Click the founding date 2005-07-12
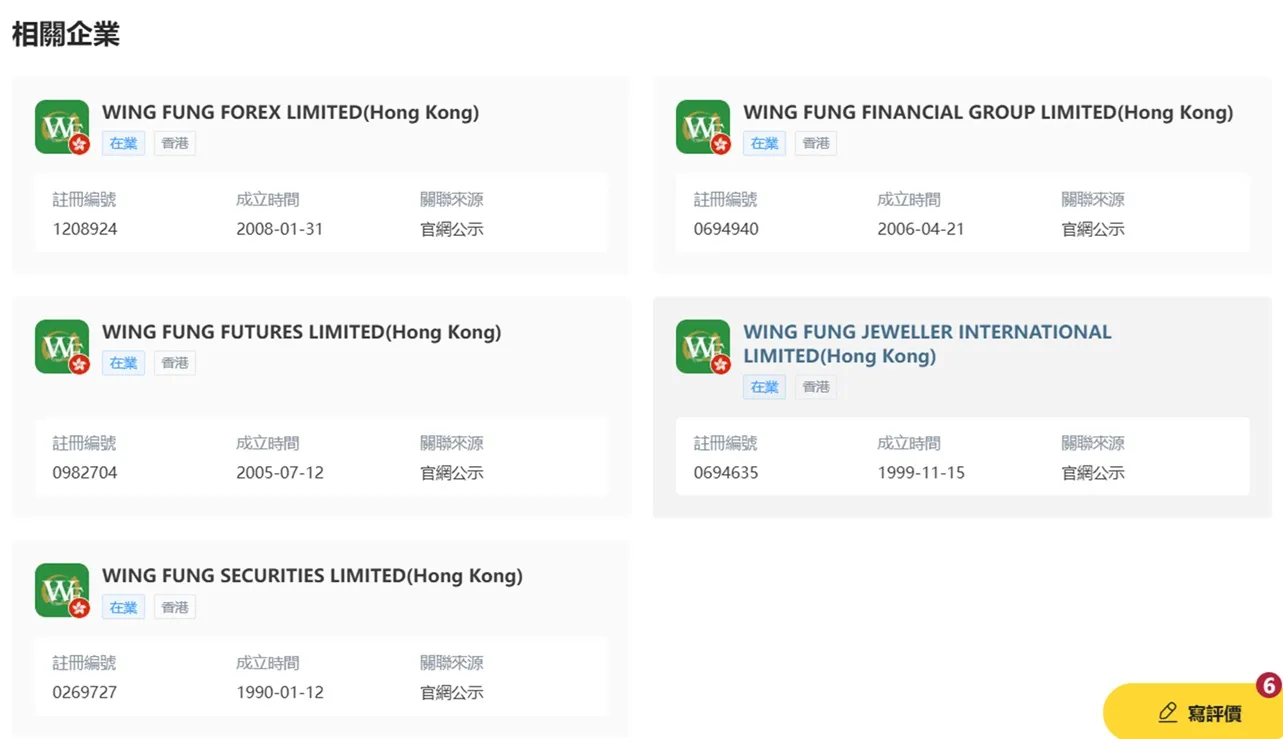The width and height of the screenshot is (1283, 739). click(x=280, y=472)
